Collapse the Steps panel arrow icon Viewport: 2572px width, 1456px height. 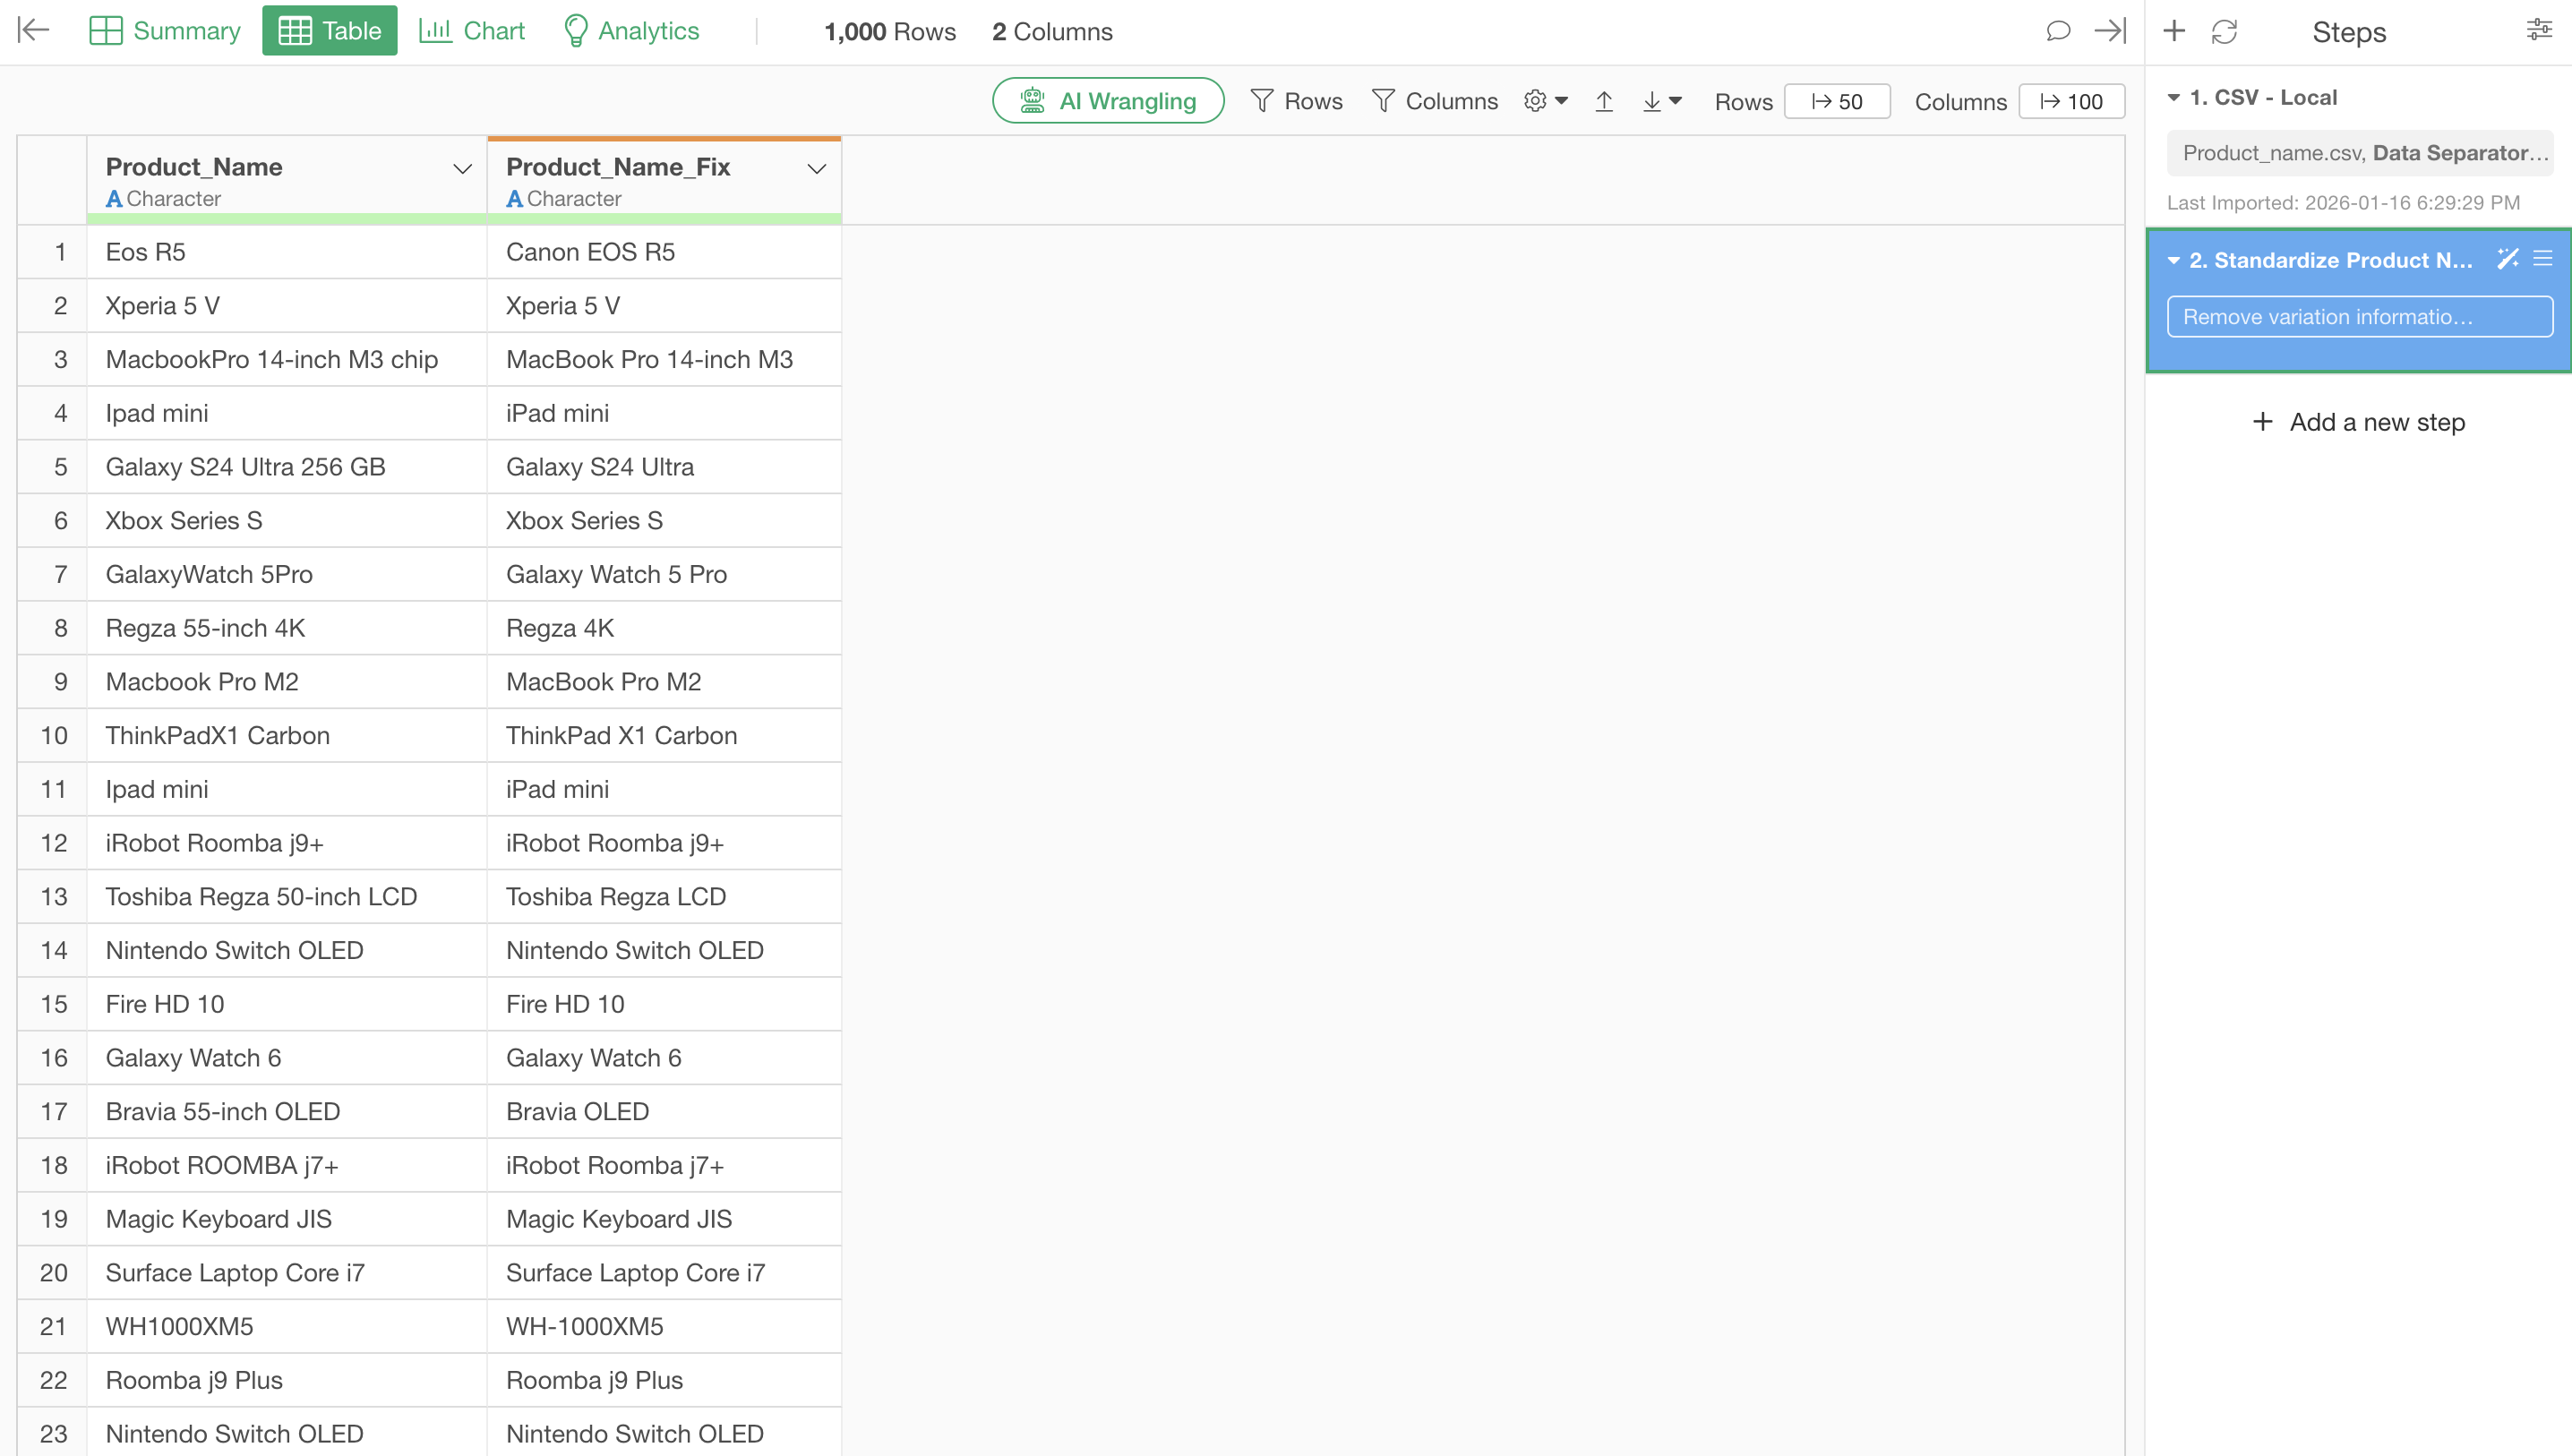tap(2110, 31)
